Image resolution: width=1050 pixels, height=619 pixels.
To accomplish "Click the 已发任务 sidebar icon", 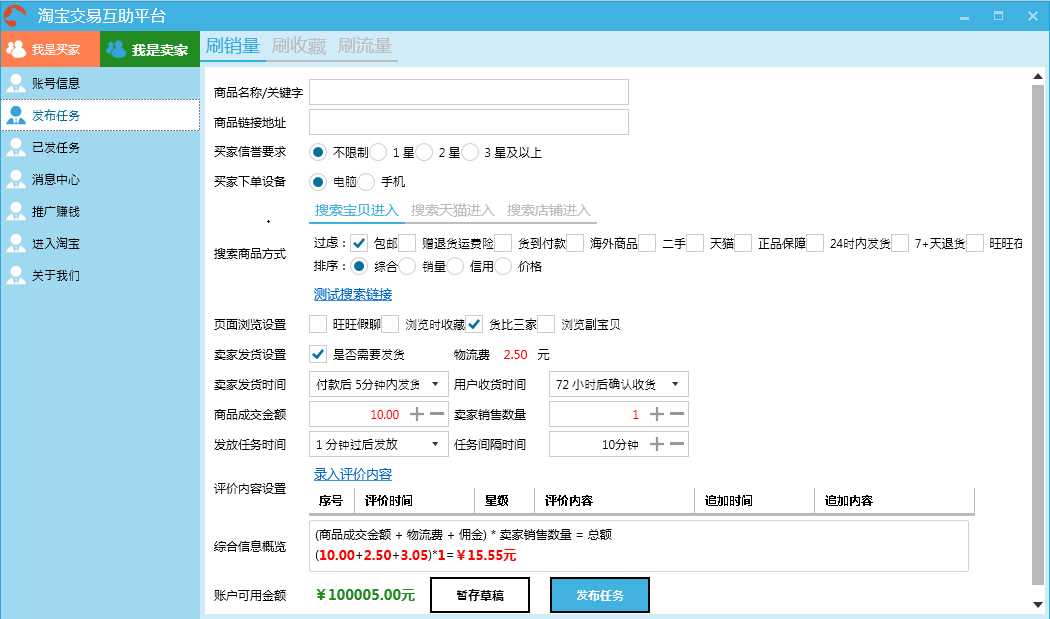I will [15, 147].
